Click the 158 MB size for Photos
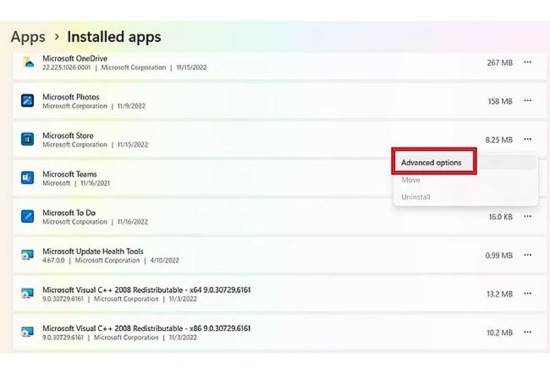This screenshot has width=550, height=375. click(500, 101)
